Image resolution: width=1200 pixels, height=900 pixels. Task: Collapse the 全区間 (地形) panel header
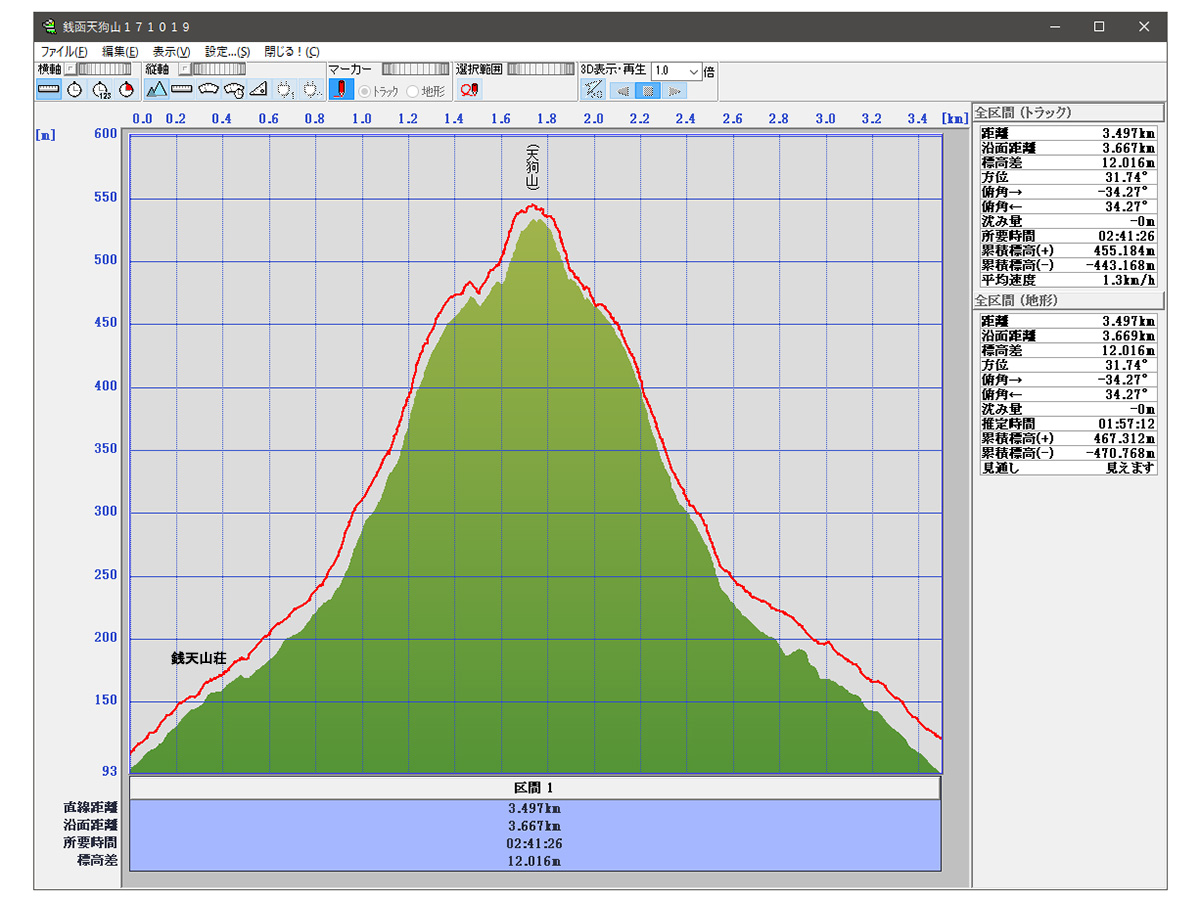1068,300
